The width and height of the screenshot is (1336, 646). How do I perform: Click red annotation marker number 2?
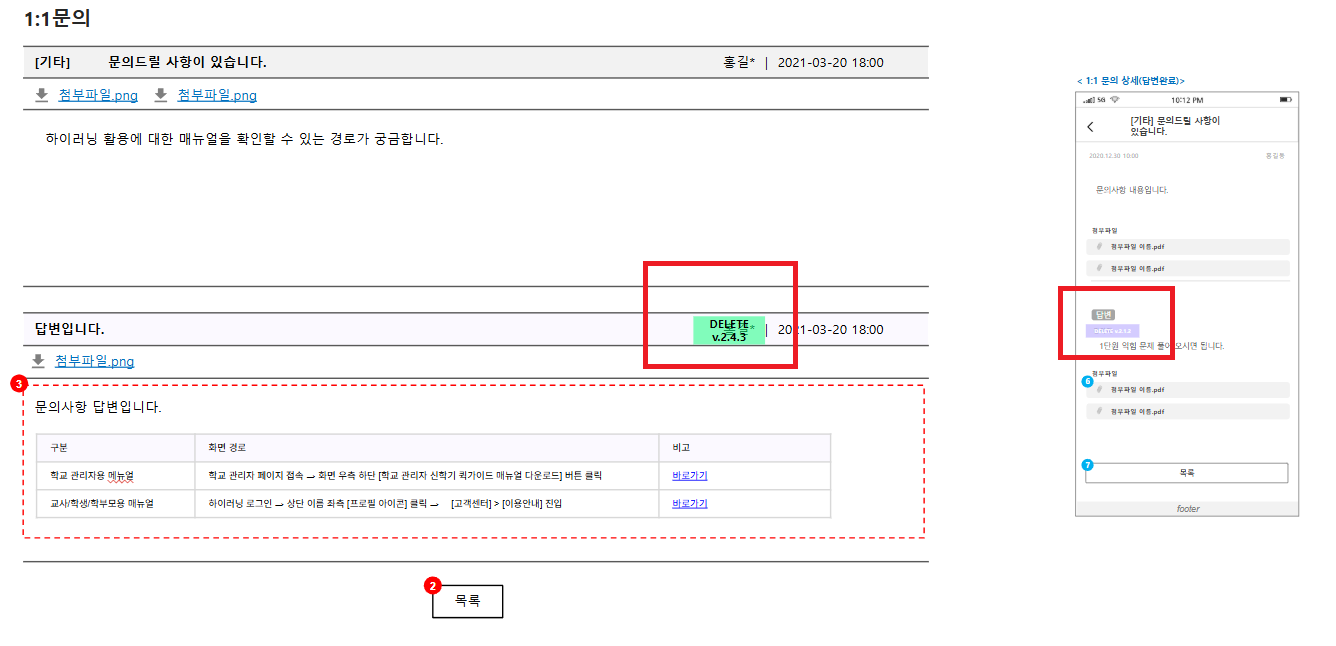[x=432, y=585]
